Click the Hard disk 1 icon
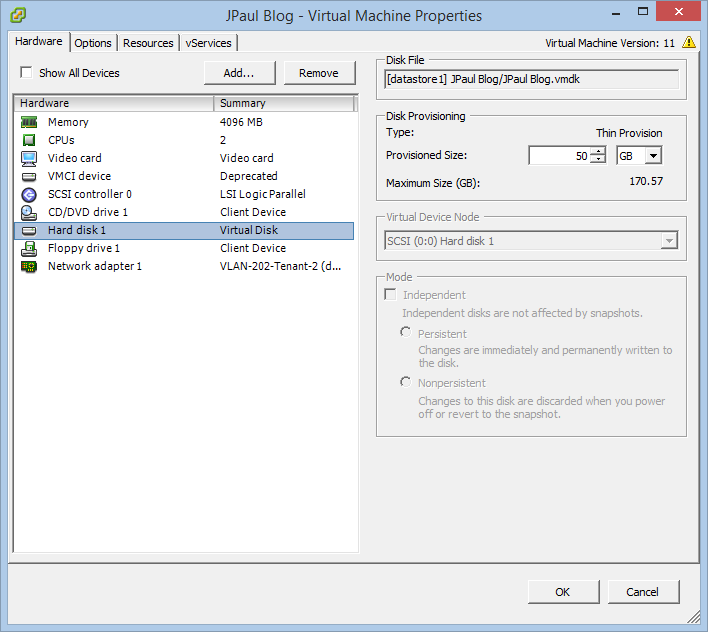708x632 pixels. pos(29,231)
